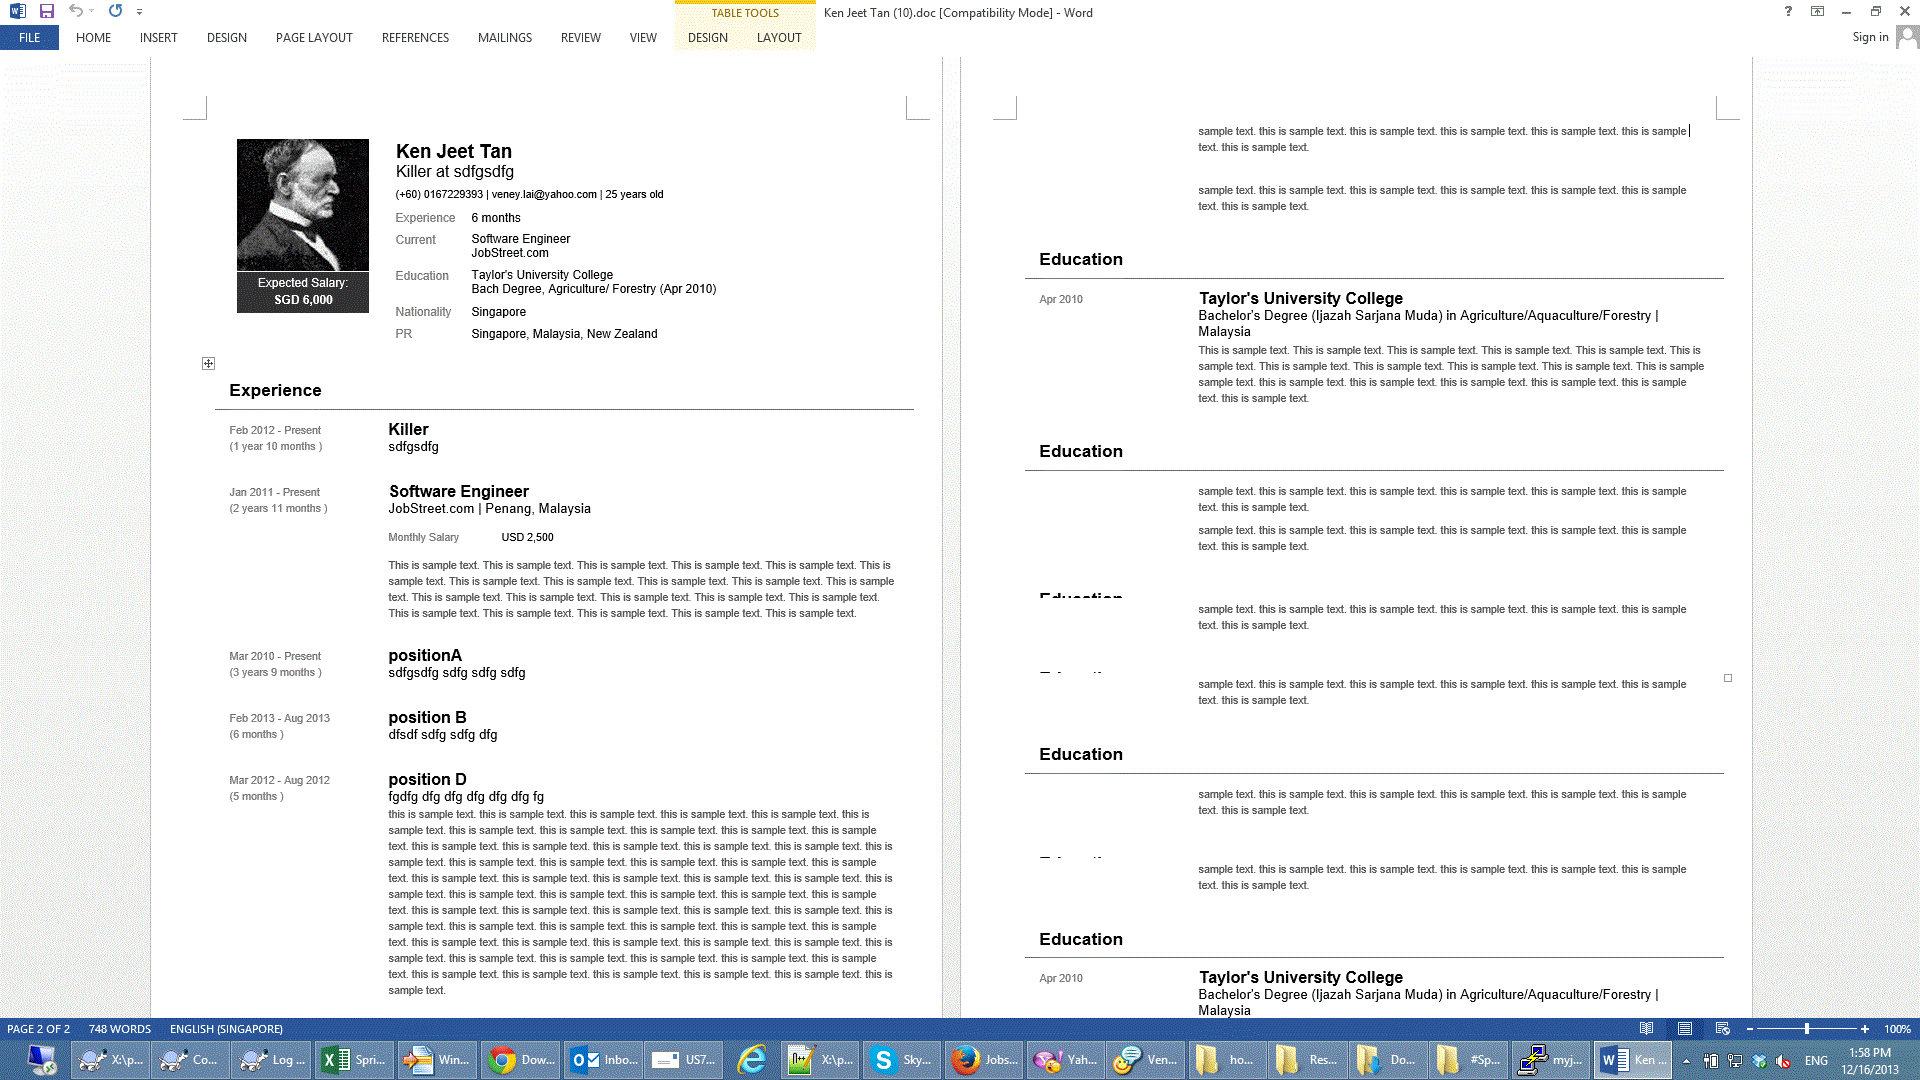Click the Sign in link
Screen dimensions: 1920x1080
pos(1870,37)
